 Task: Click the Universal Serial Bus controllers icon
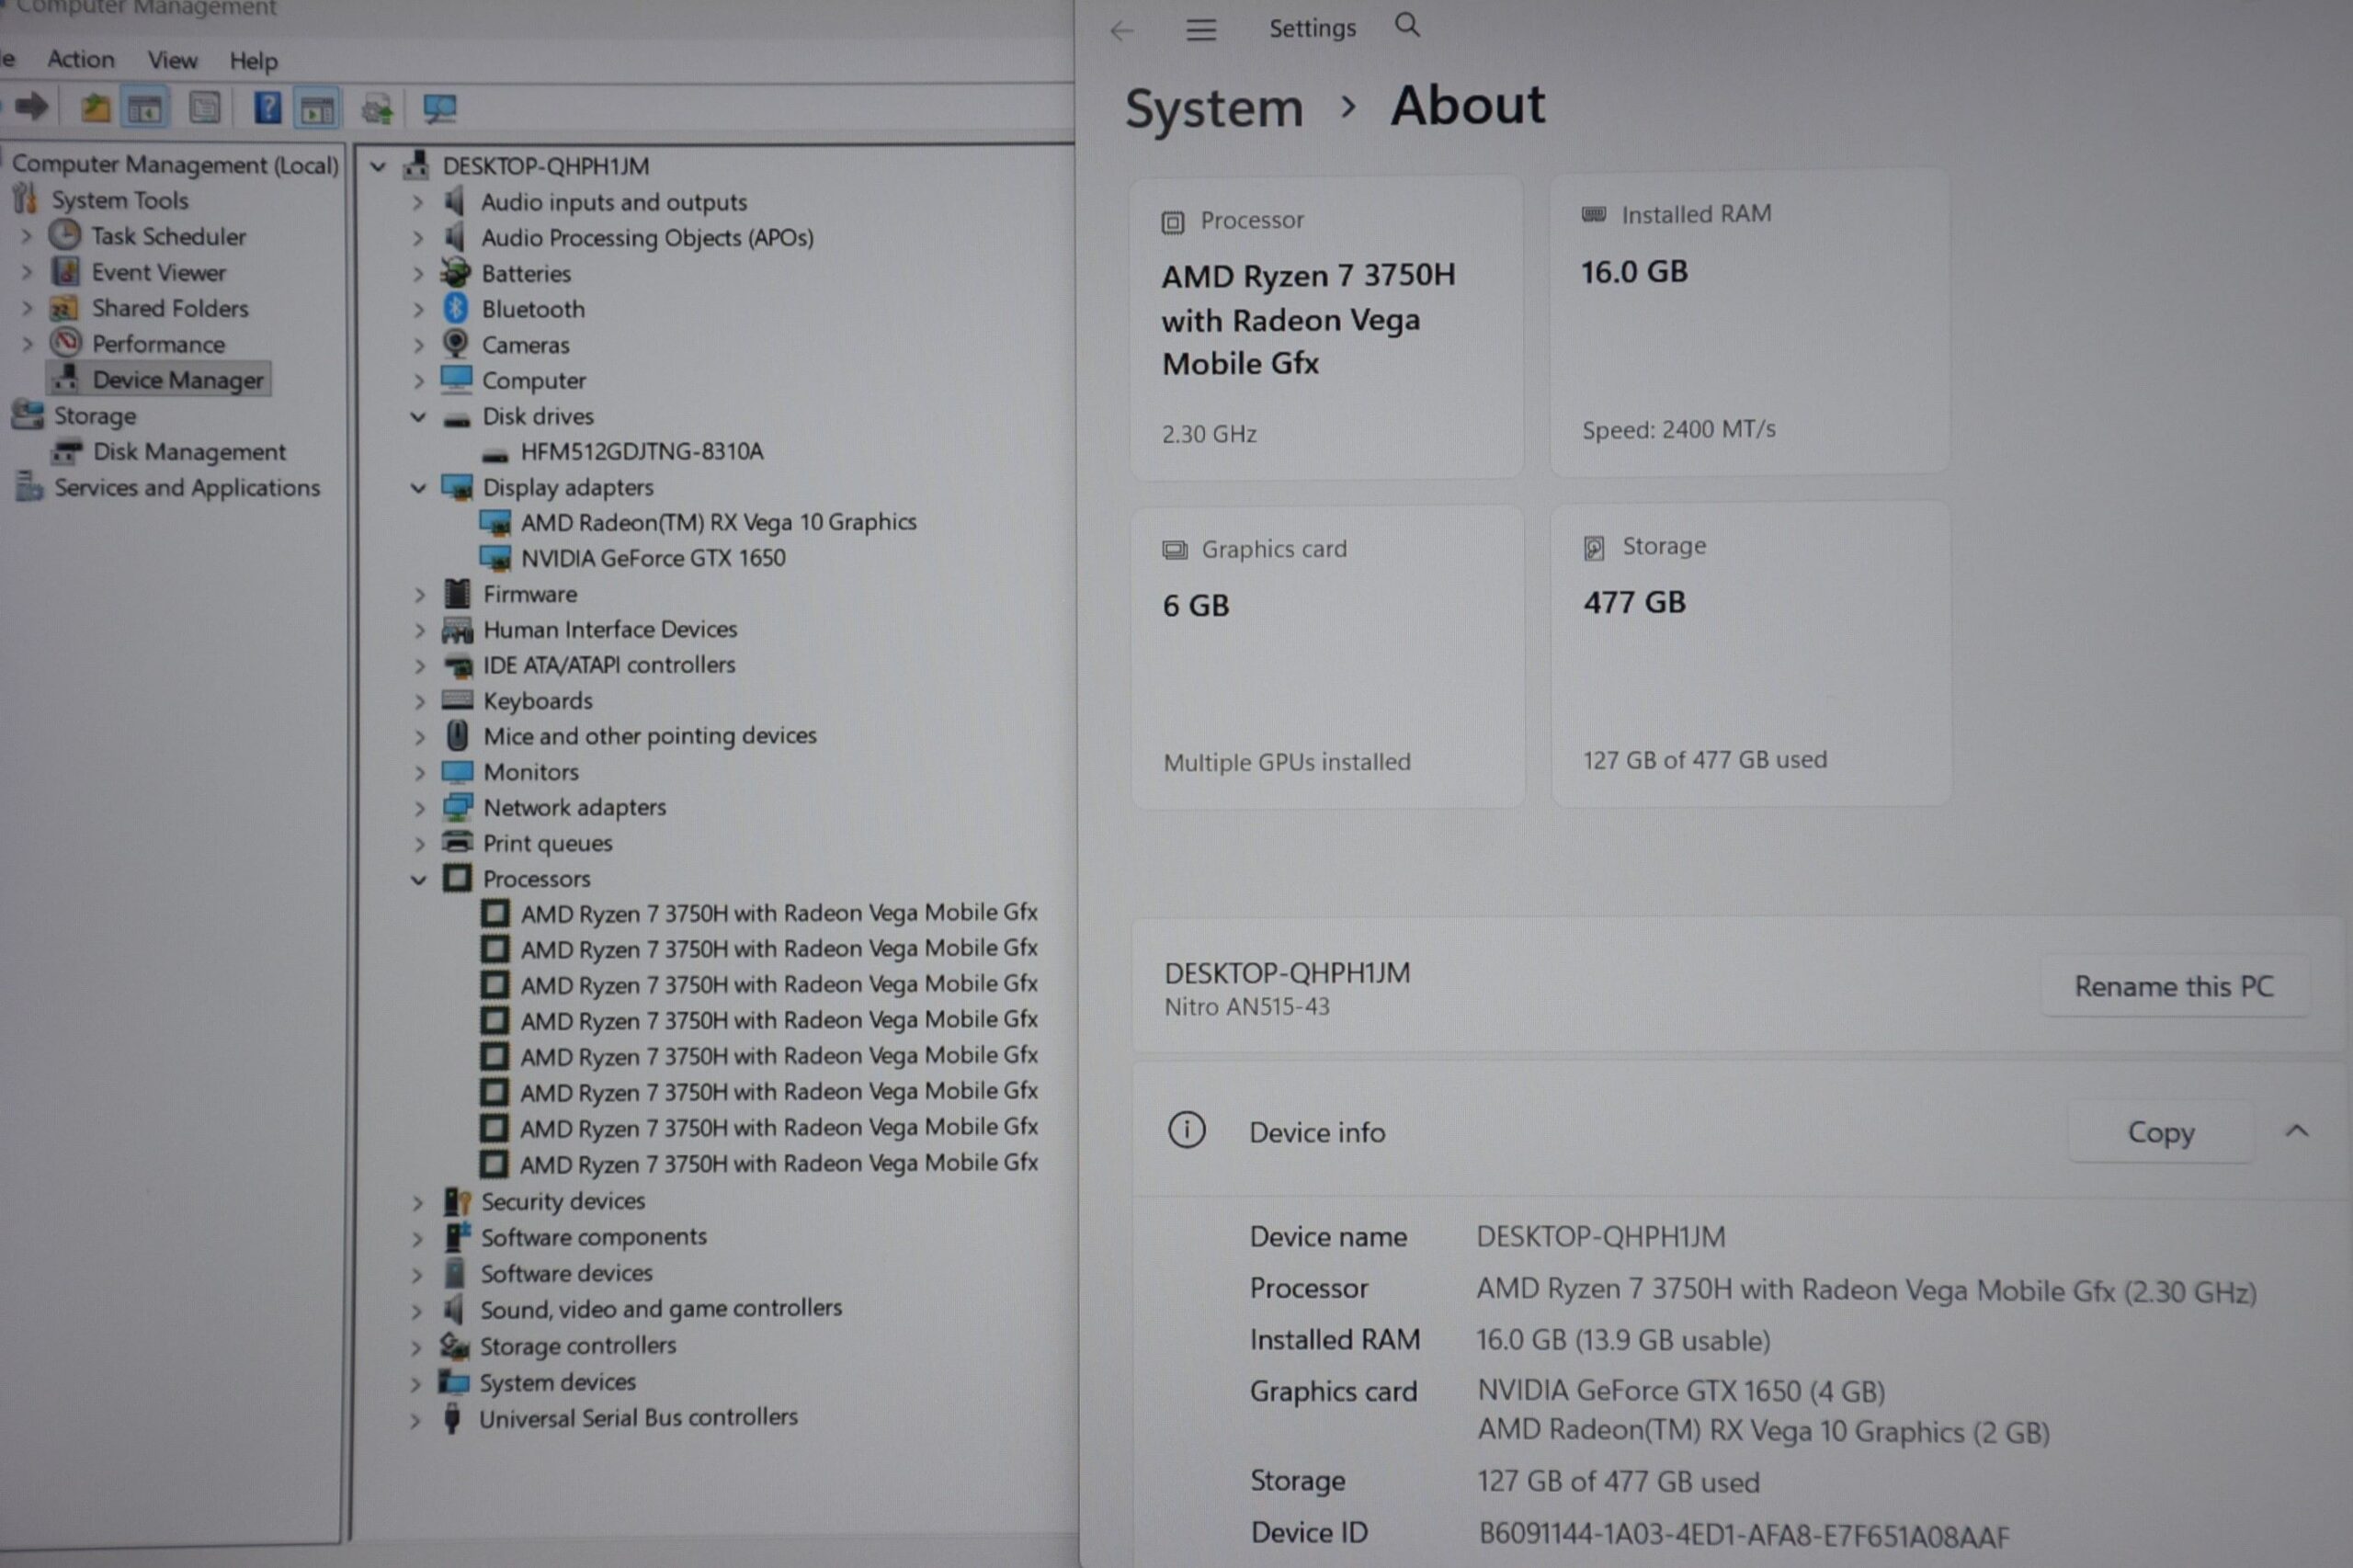(452, 1418)
